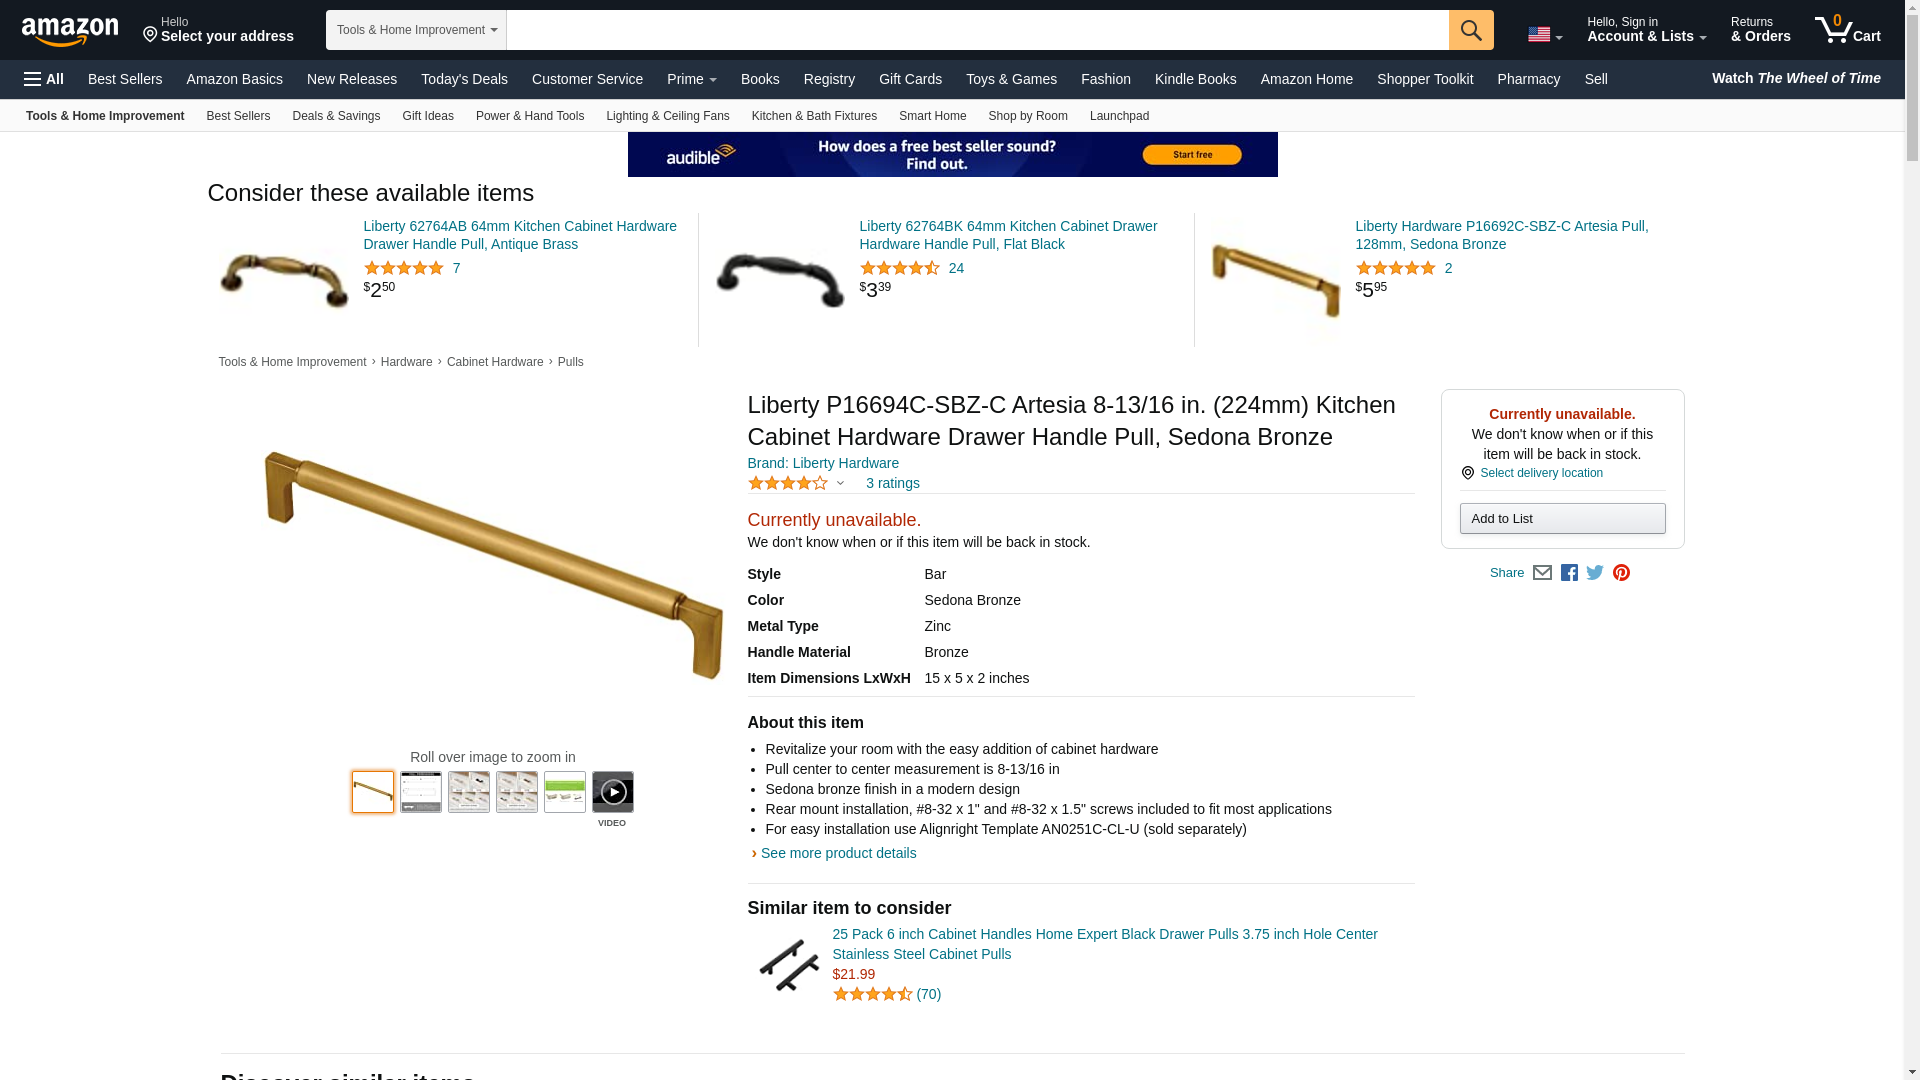Select the Smart Home subcategory tab
Screen dimensions: 1920x1080
pyautogui.click(x=932, y=116)
